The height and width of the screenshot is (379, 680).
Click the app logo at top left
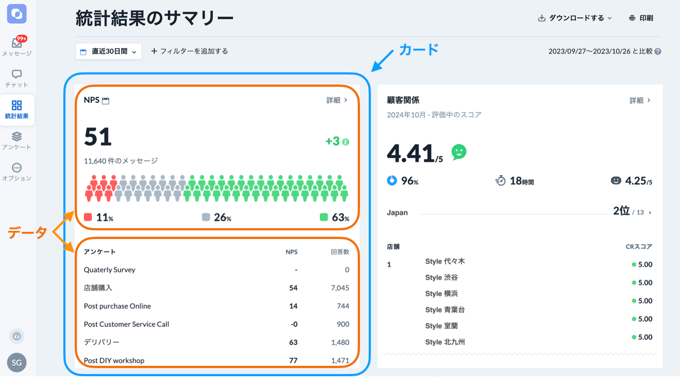point(17,14)
